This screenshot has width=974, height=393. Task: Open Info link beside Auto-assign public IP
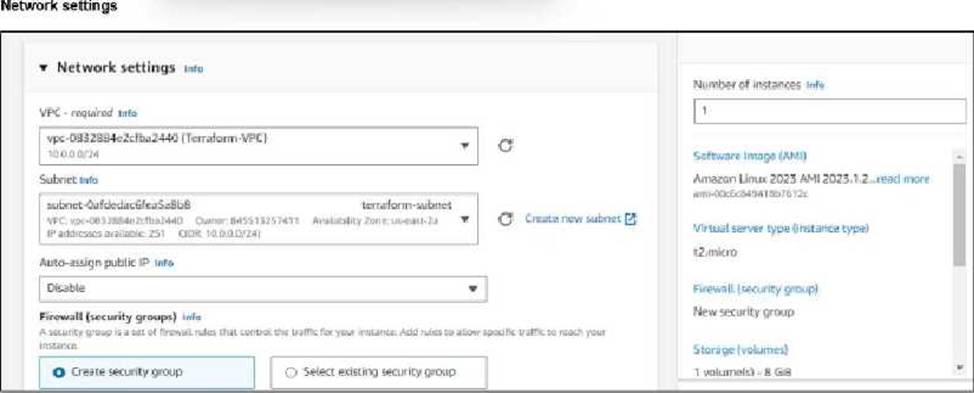tap(164, 263)
